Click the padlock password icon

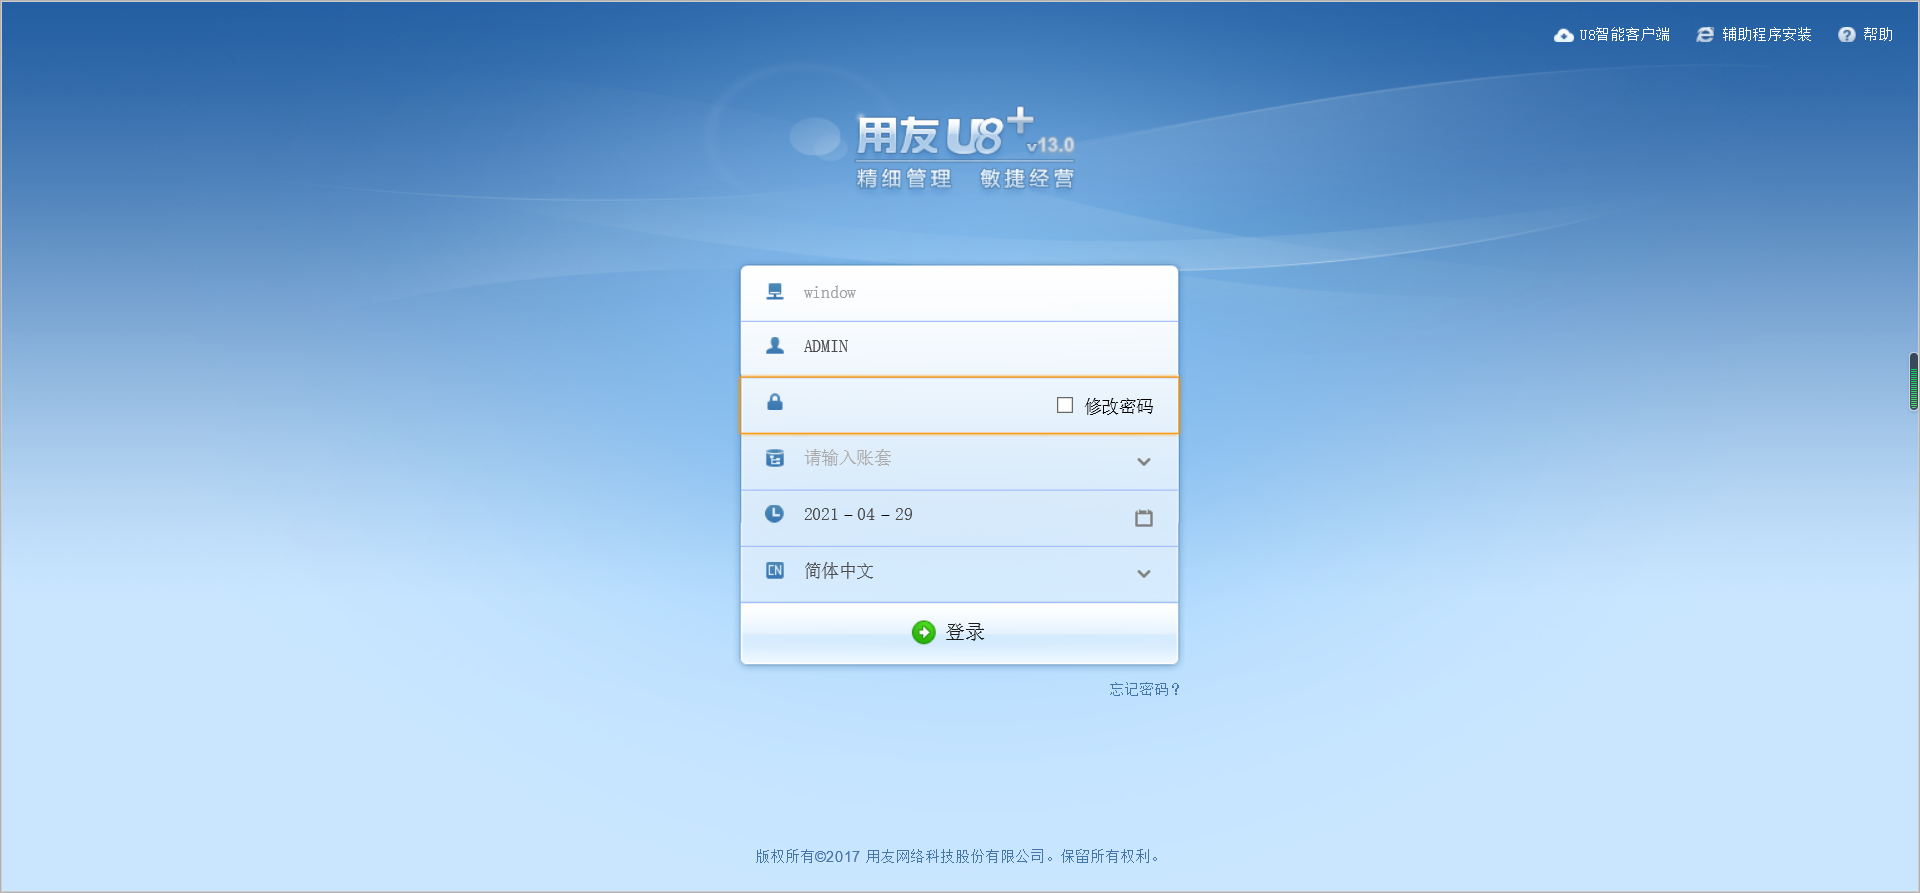point(775,402)
